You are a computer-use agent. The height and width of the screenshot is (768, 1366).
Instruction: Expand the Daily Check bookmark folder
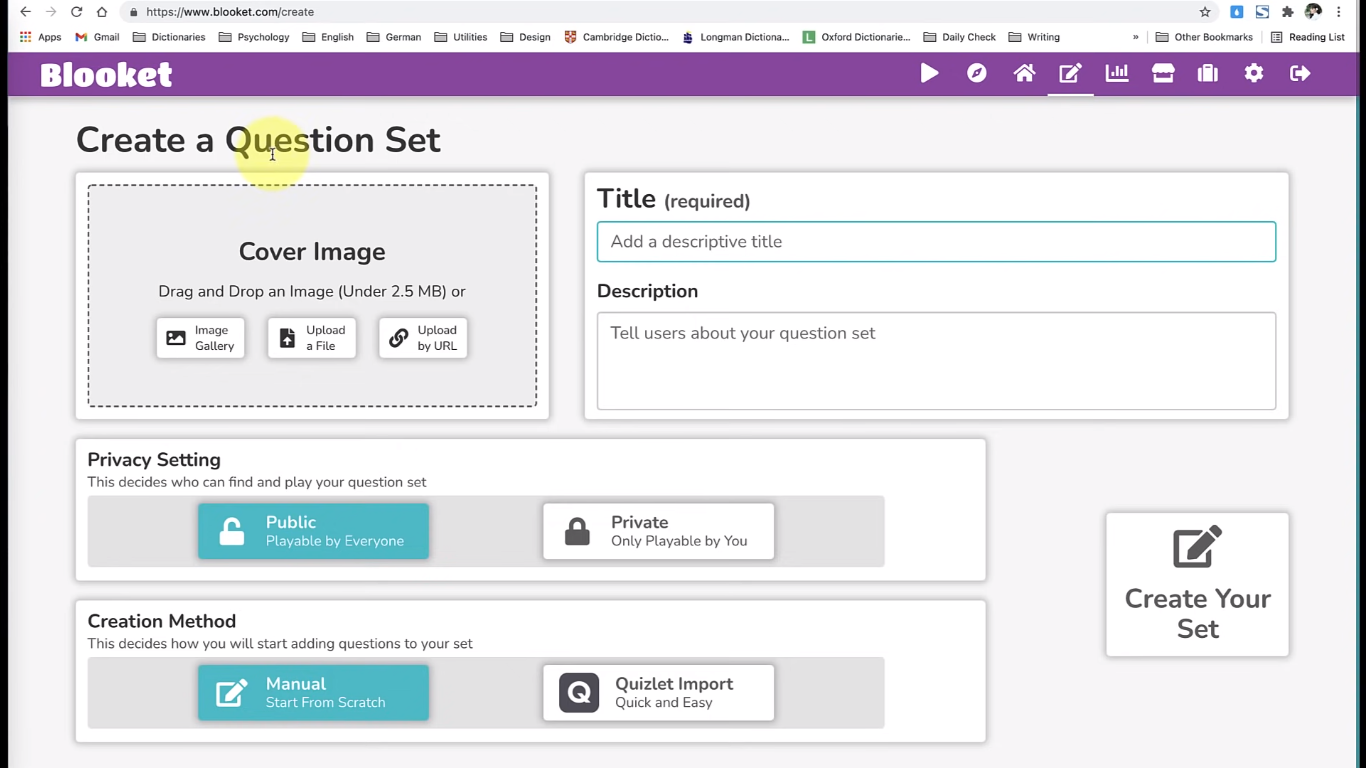pos(959,37)
